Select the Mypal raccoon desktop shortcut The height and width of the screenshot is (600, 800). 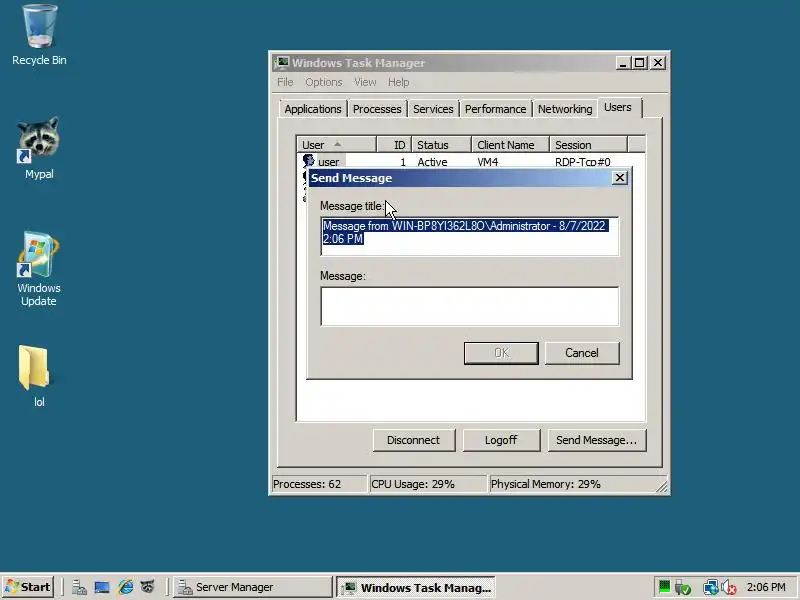click(39, 148)
